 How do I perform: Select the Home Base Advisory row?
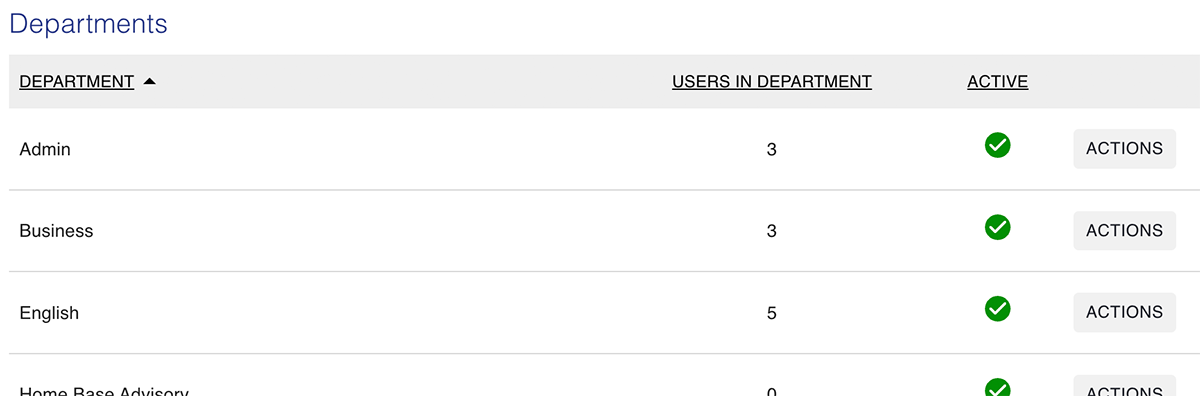[x=600, y=386]
